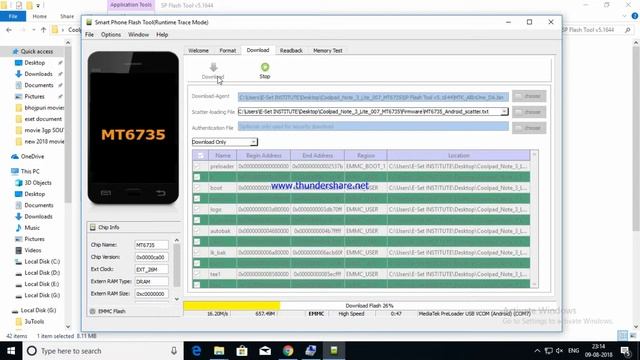
Task: Expand the Scatter-loading File path dropdown
Action: [504, 111]
